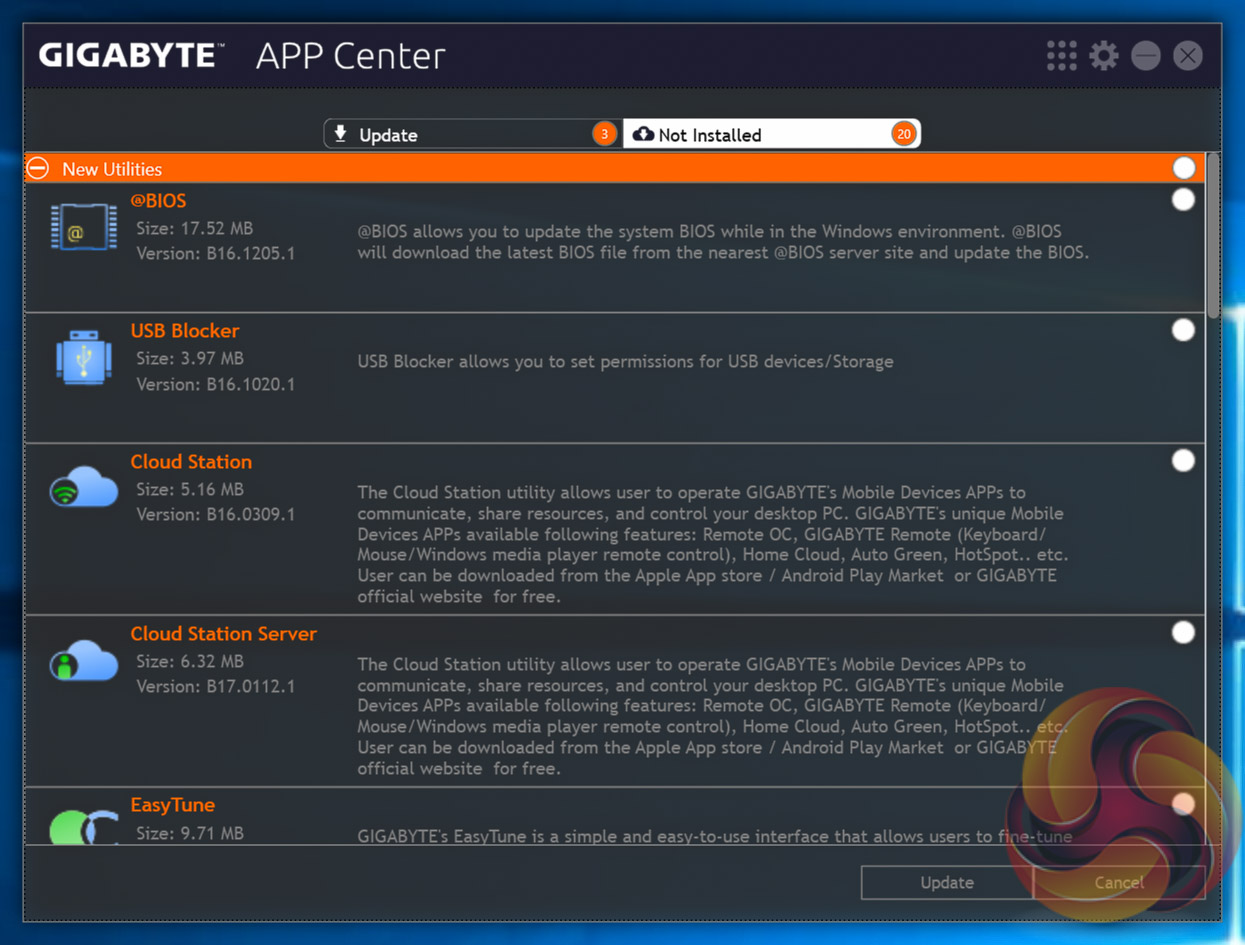Click the Cloud Station cloud icon
Image resolution: width=1245 pixels, height=945 pixels.
tap(84, 487)
